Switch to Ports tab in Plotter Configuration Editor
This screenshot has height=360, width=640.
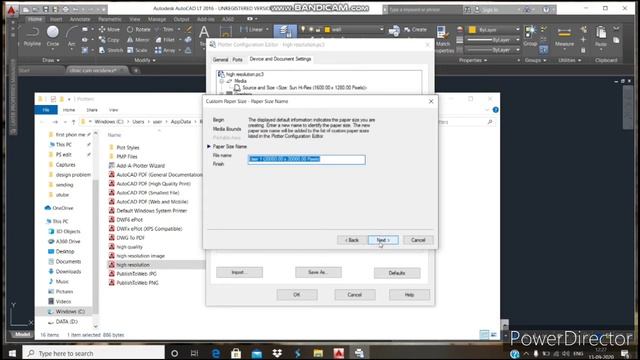click(238, 60)
